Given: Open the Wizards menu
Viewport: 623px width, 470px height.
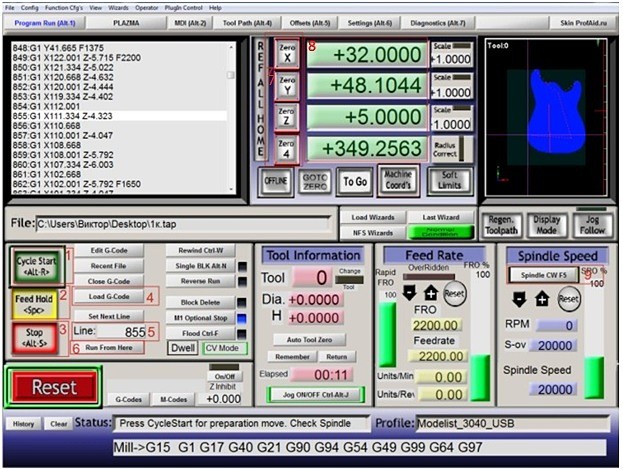Looking at the screenshot, I should 118,8.
